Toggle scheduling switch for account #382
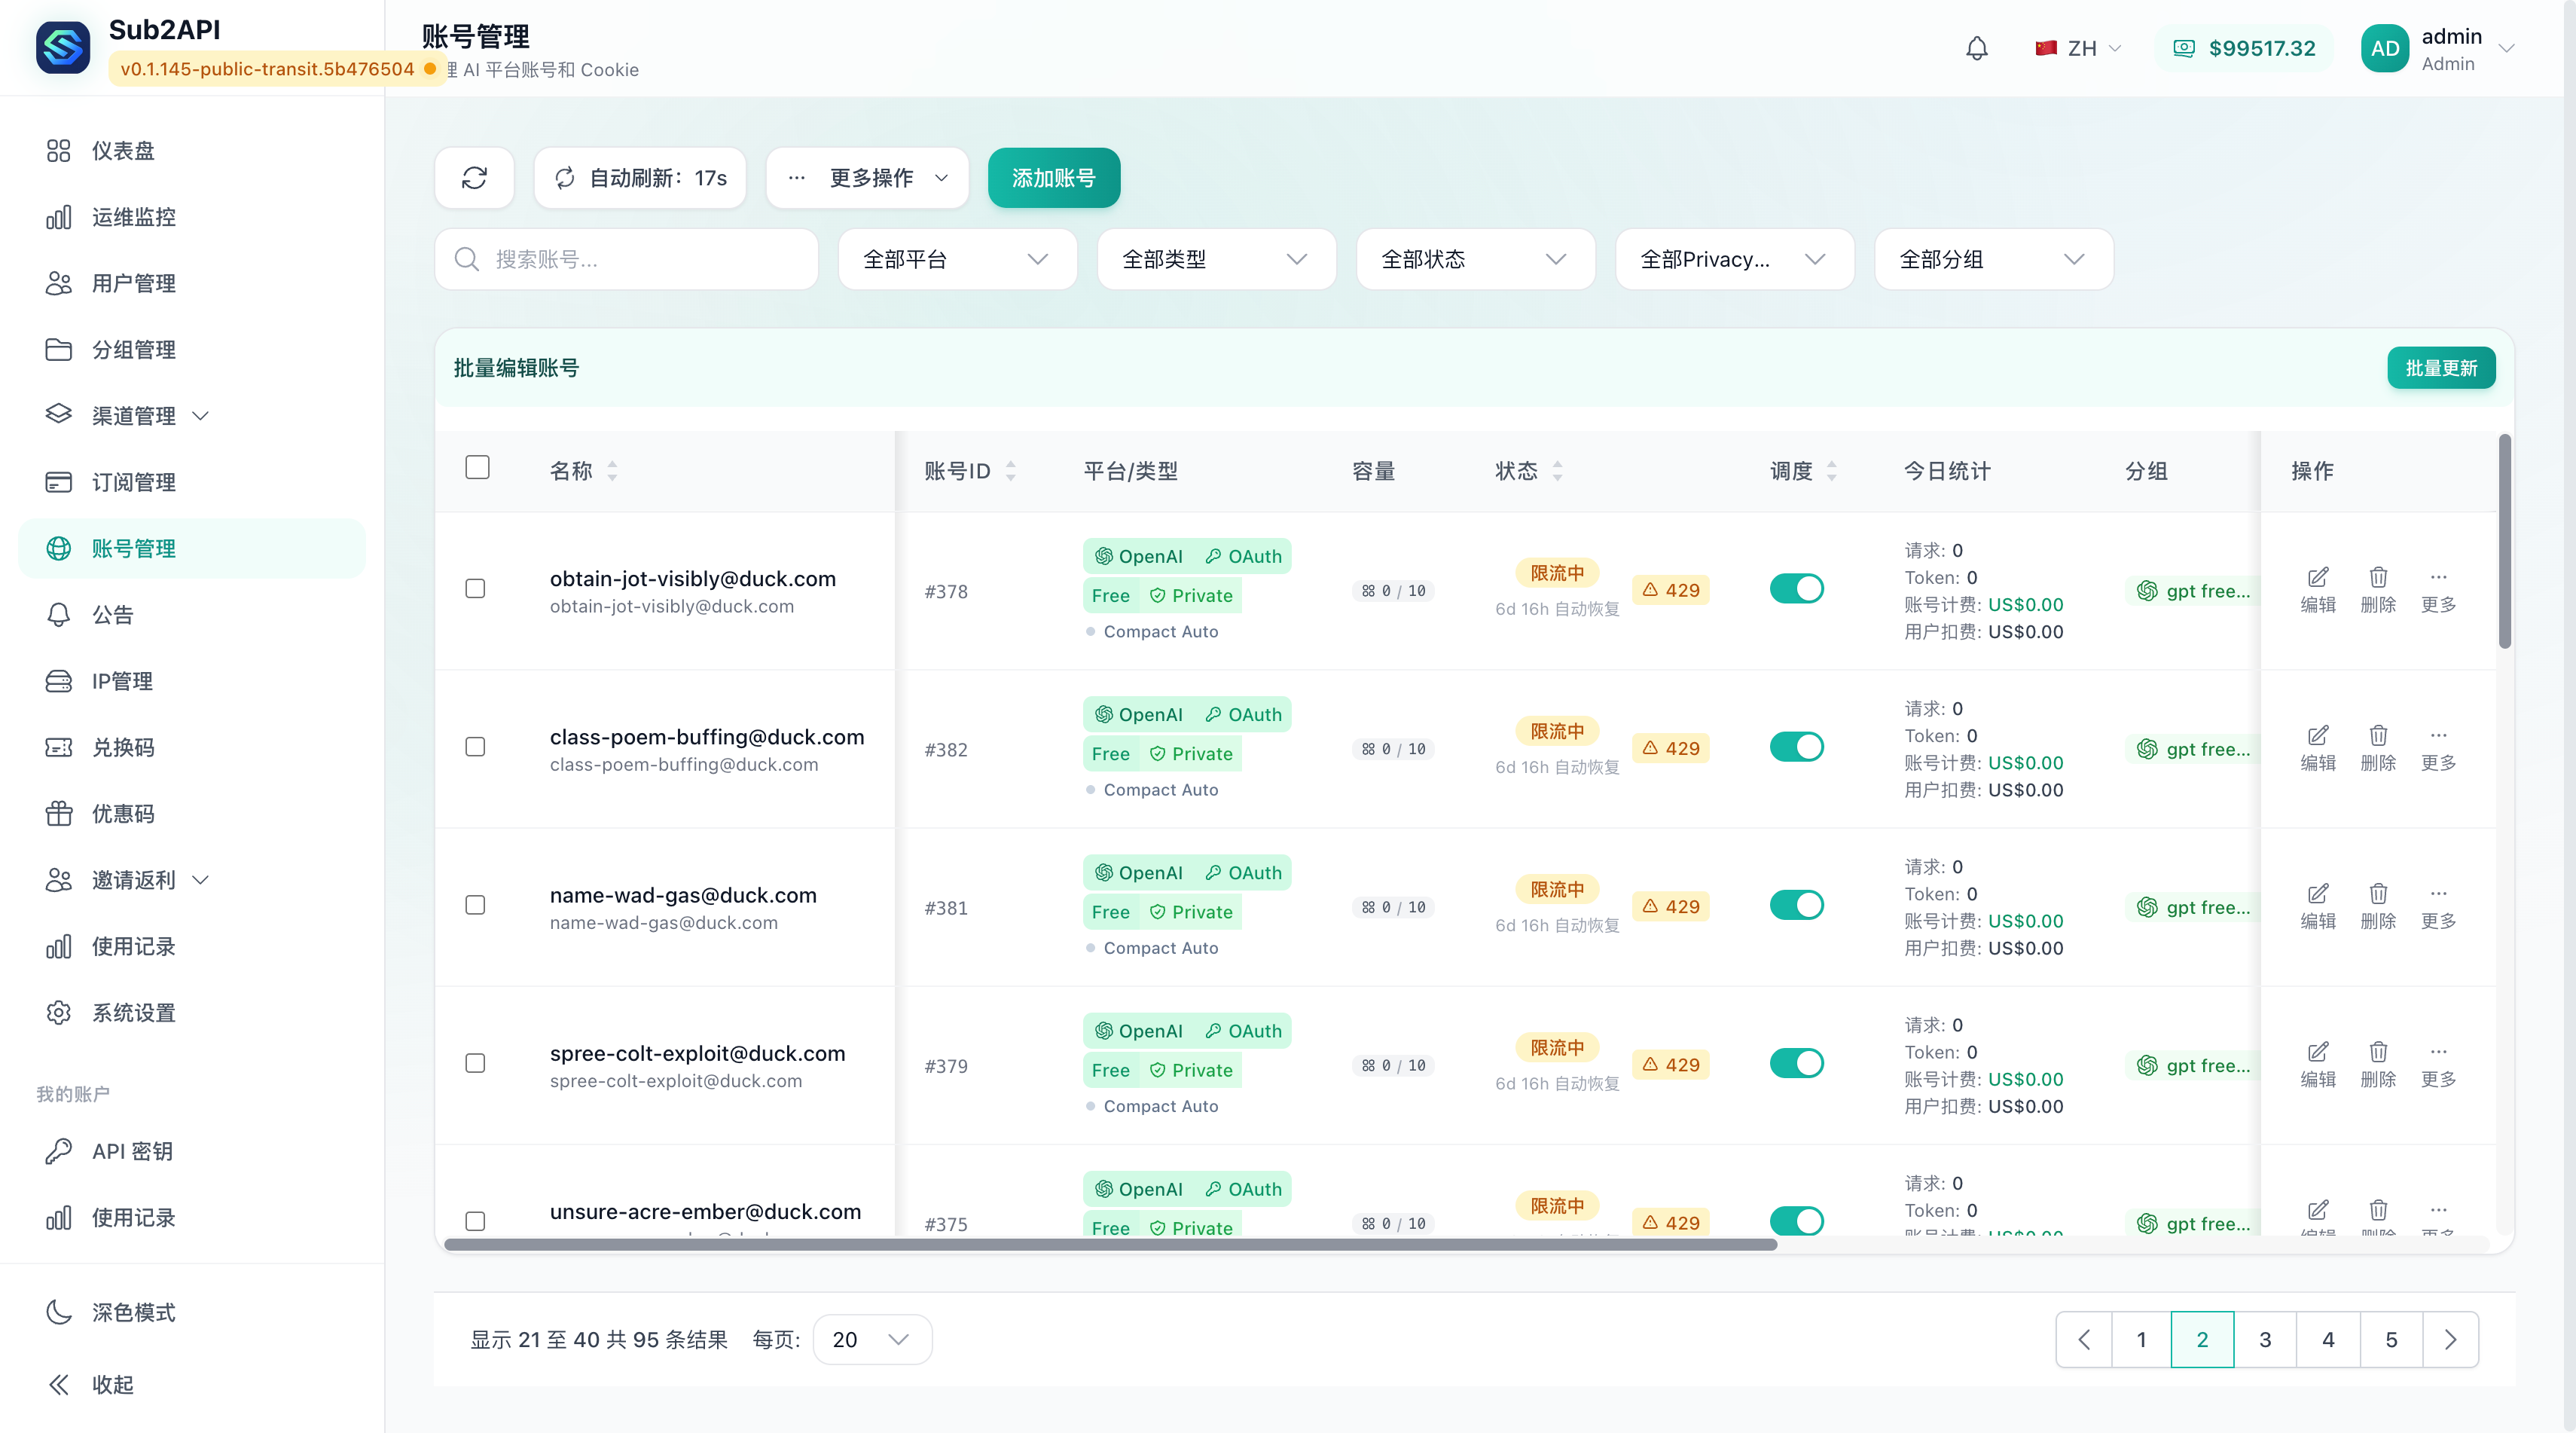Screen dimensions: 2576x1433 click(1796, 746)
